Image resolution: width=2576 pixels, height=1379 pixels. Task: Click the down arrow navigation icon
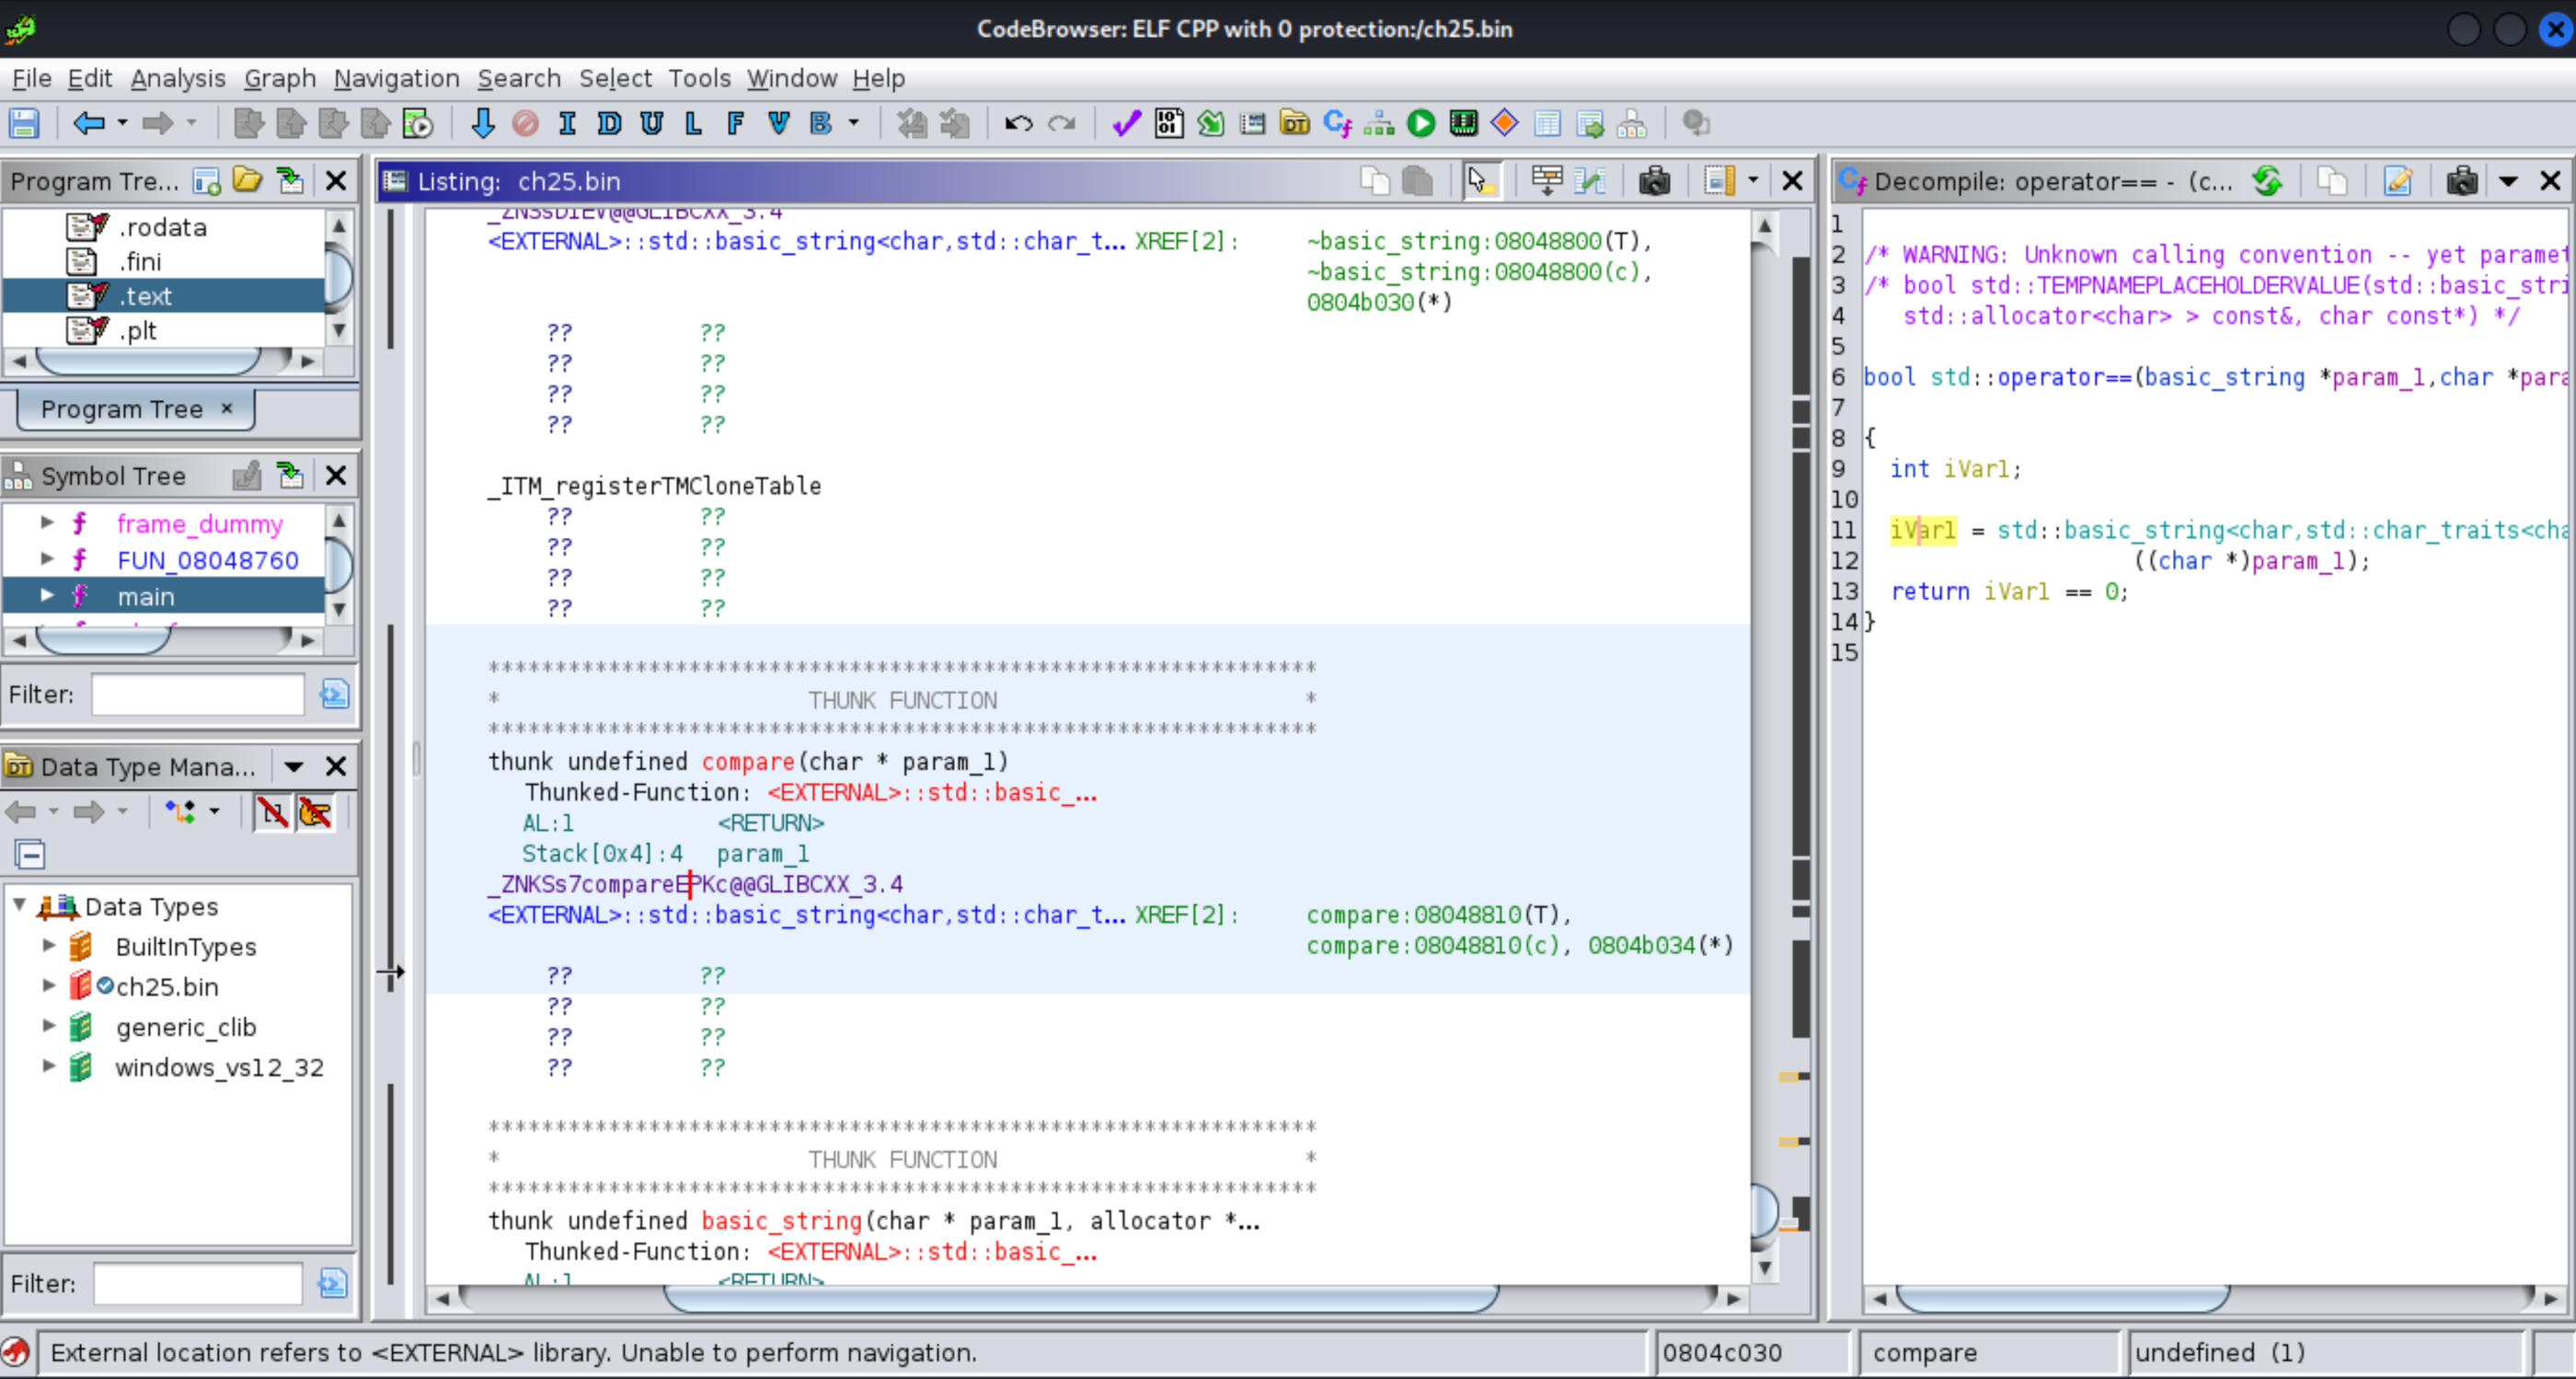482,123
